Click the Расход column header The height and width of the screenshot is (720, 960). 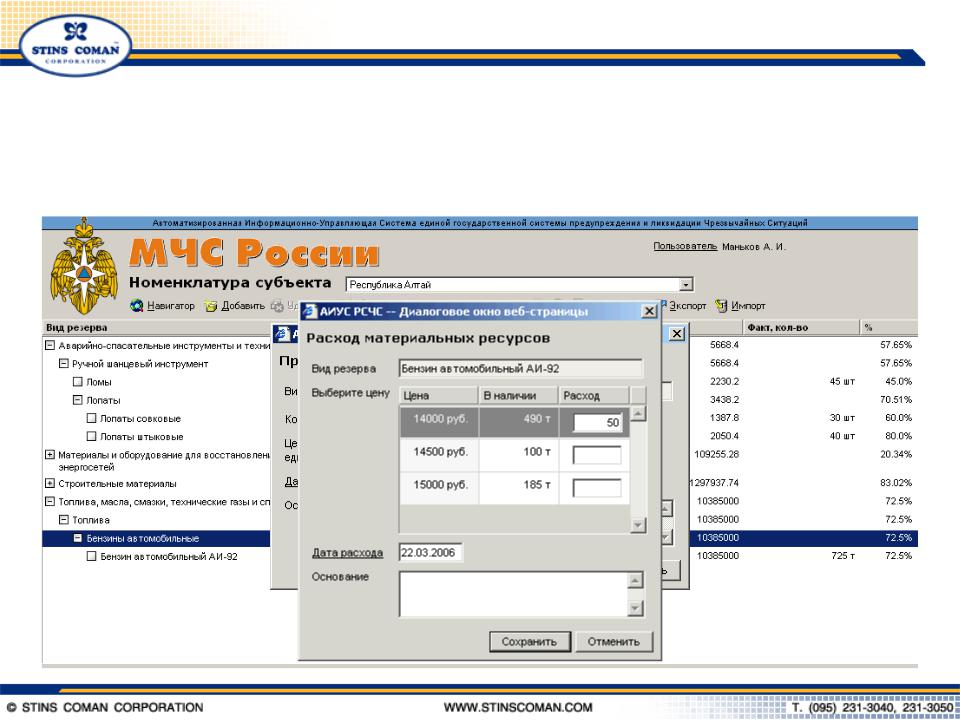pos(594,396)
